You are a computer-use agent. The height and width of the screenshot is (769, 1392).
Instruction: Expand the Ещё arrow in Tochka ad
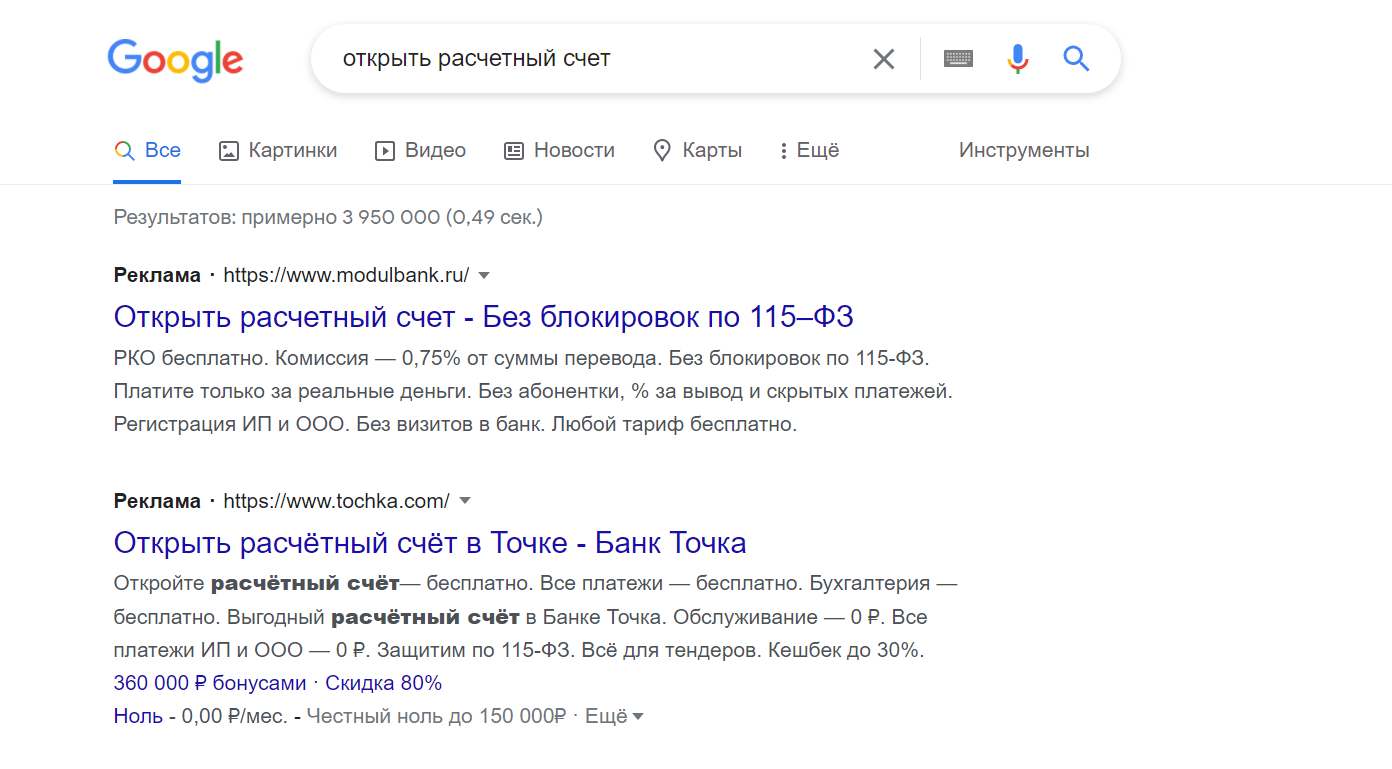(x=638, y=716)
